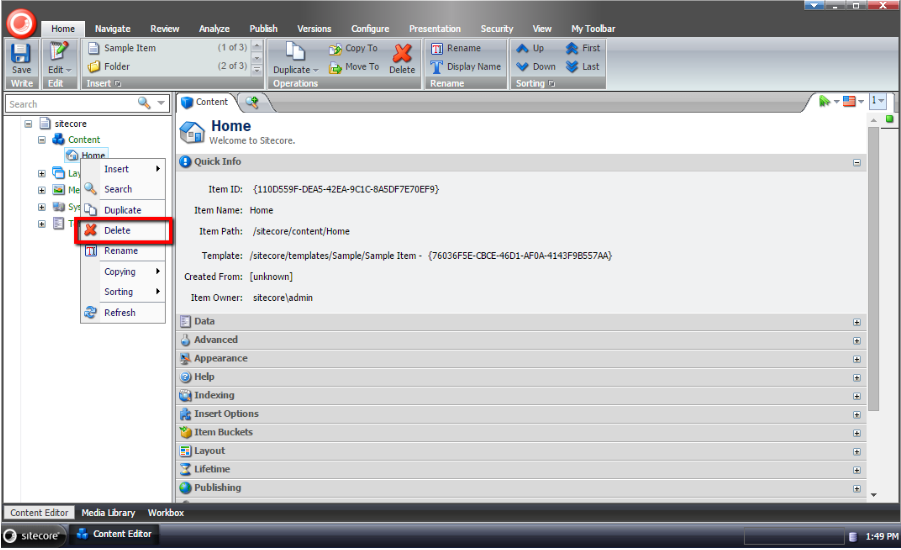The width and height of the screenshot is (901, 550).
Task: Click Move To in the ribbon
Action: (354, 67)
